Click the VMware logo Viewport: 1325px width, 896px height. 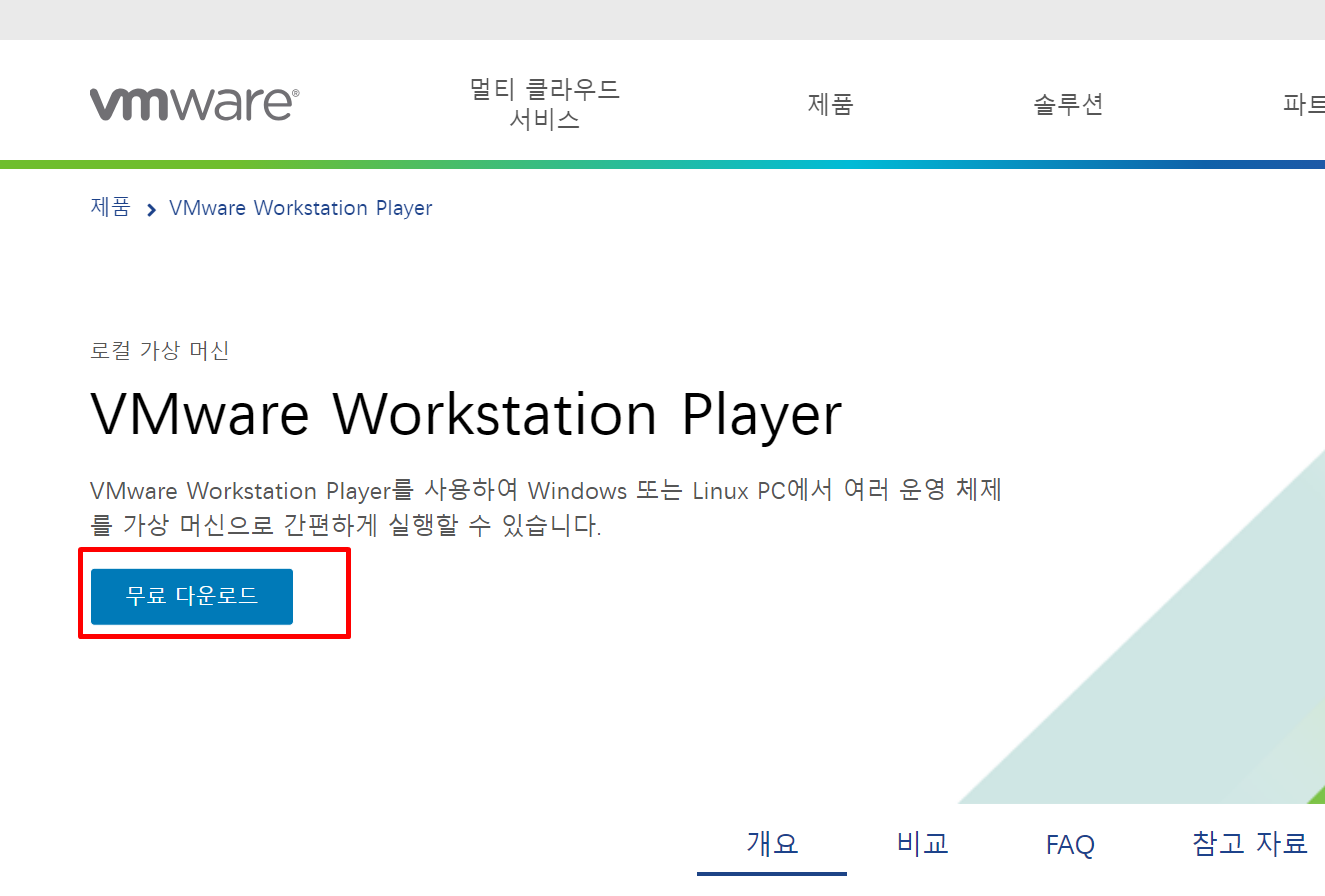[194, 104]
